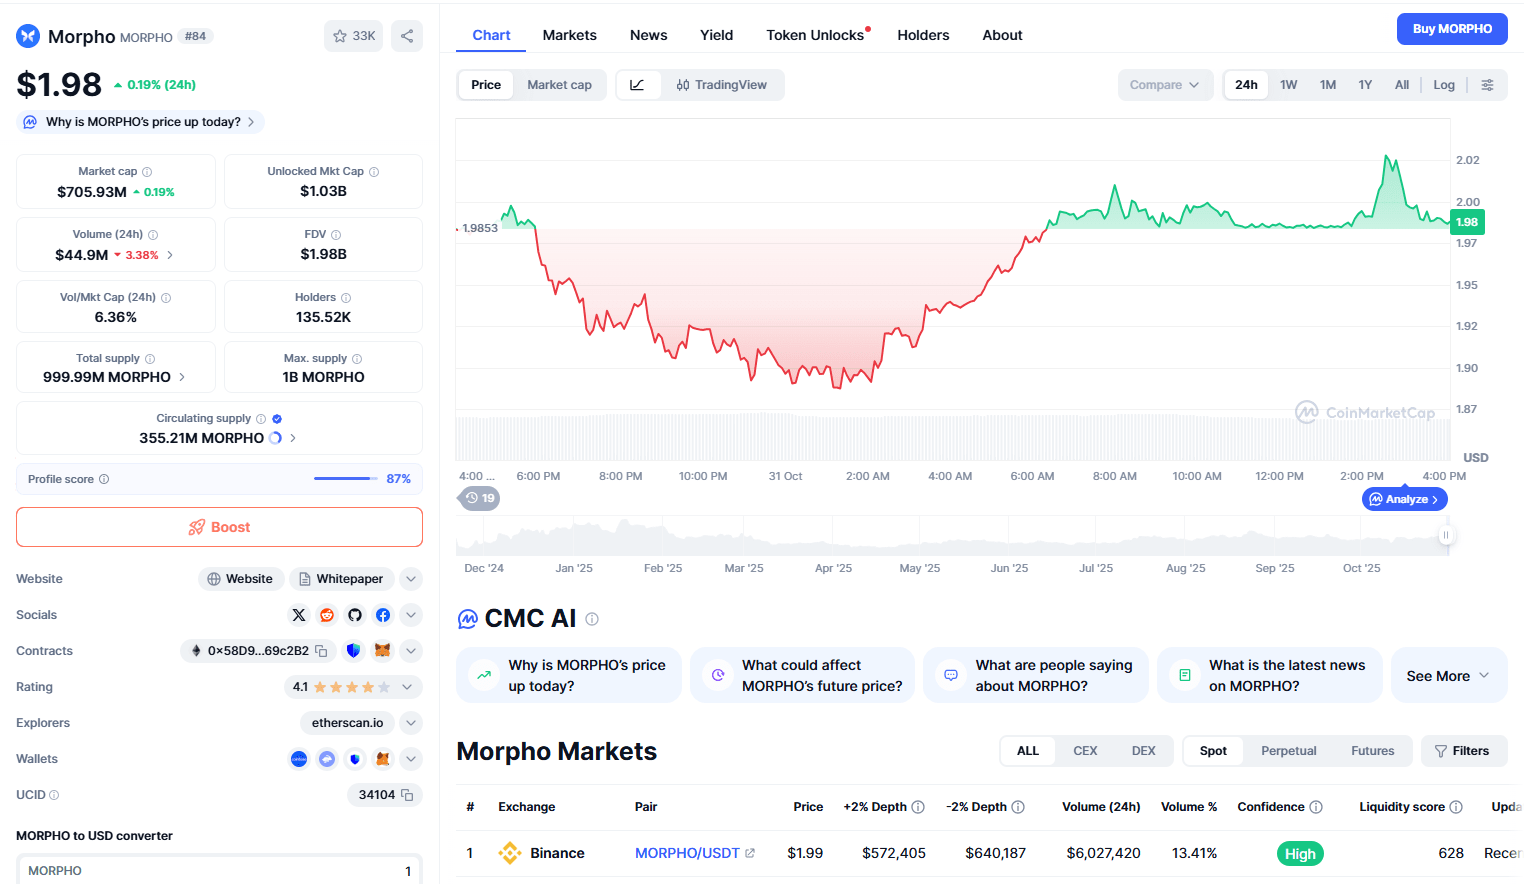
Task: Expand See More CMC AI questions
Action: tap(1448, 676)
